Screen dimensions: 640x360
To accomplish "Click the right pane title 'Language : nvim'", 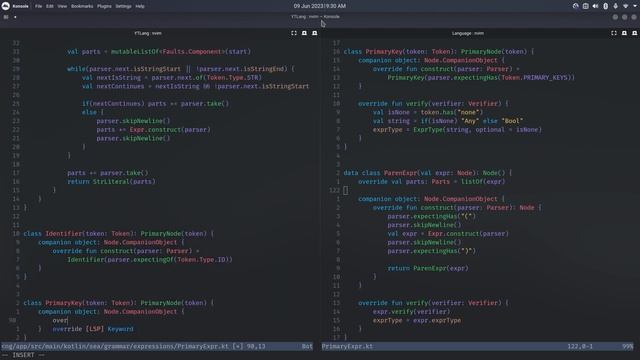I will click(468, 33).
